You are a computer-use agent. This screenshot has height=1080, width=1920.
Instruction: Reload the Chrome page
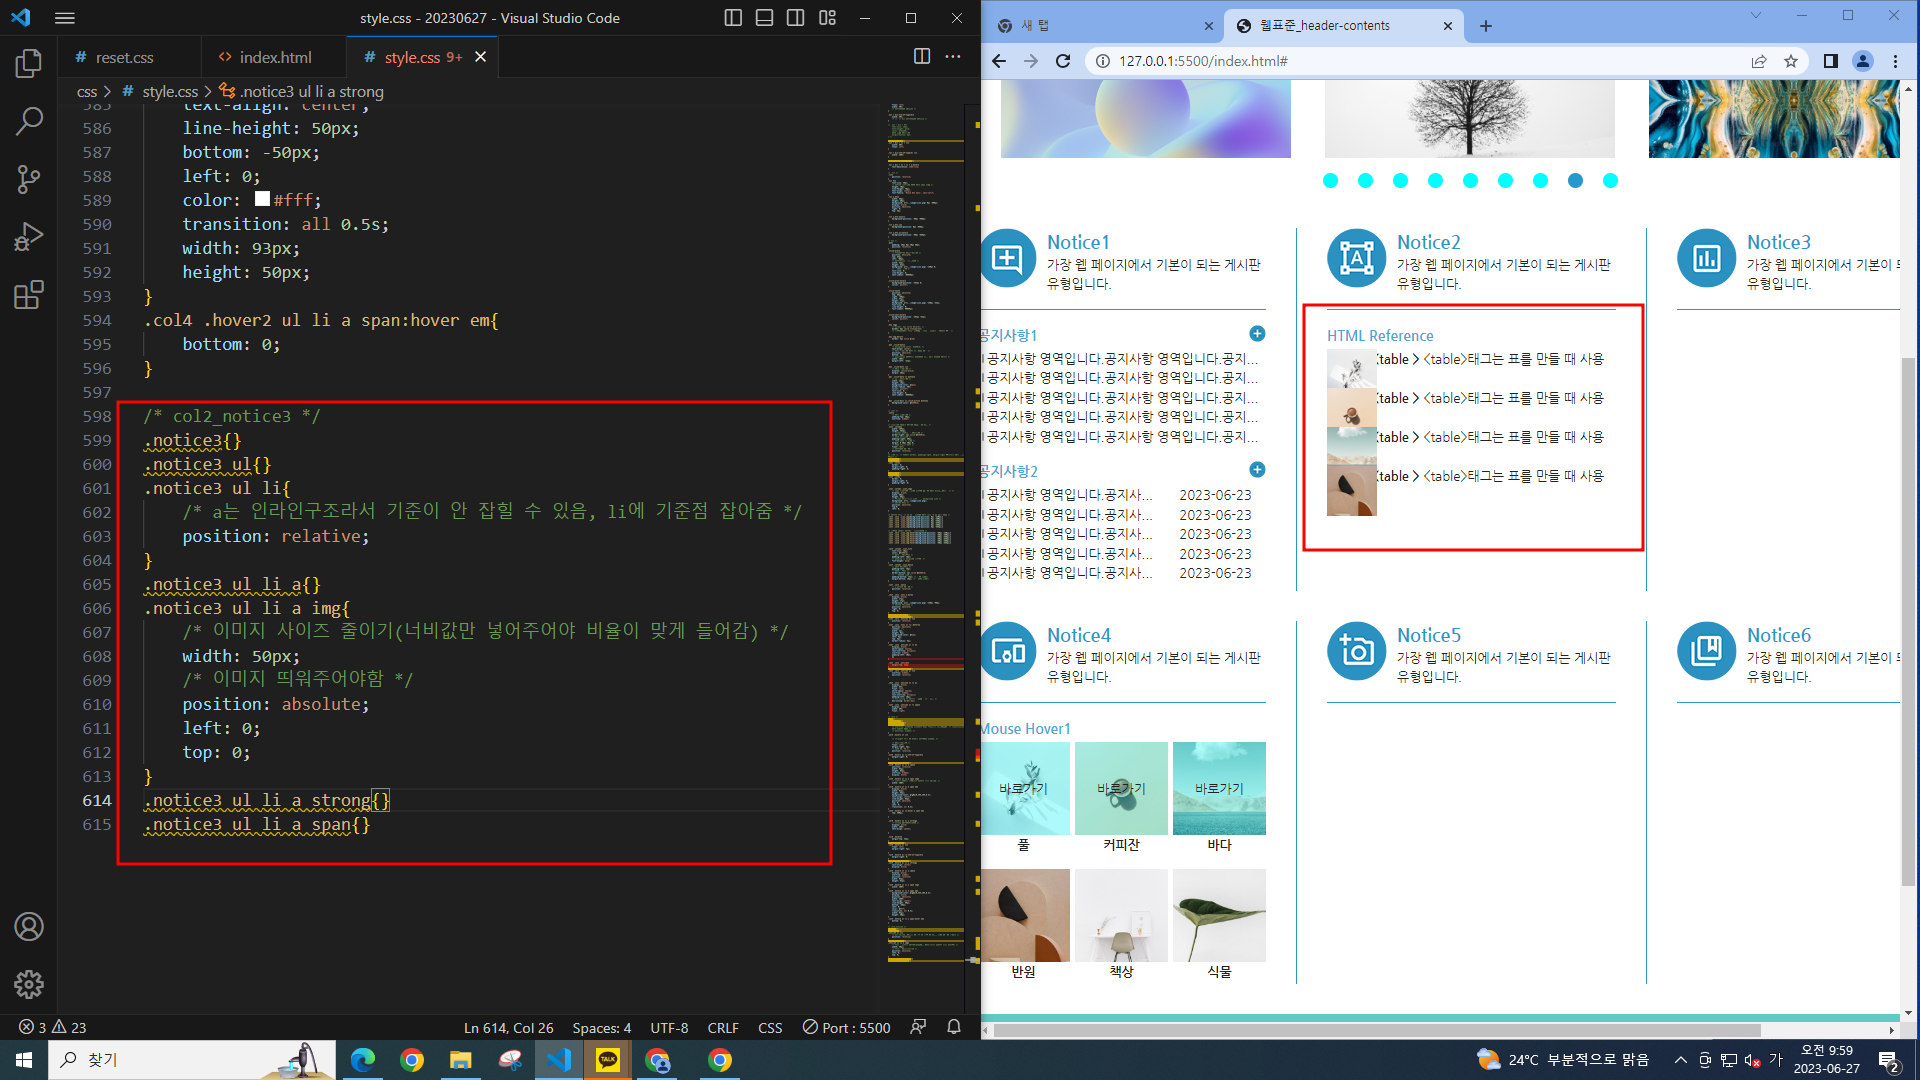coord(1063,61)
